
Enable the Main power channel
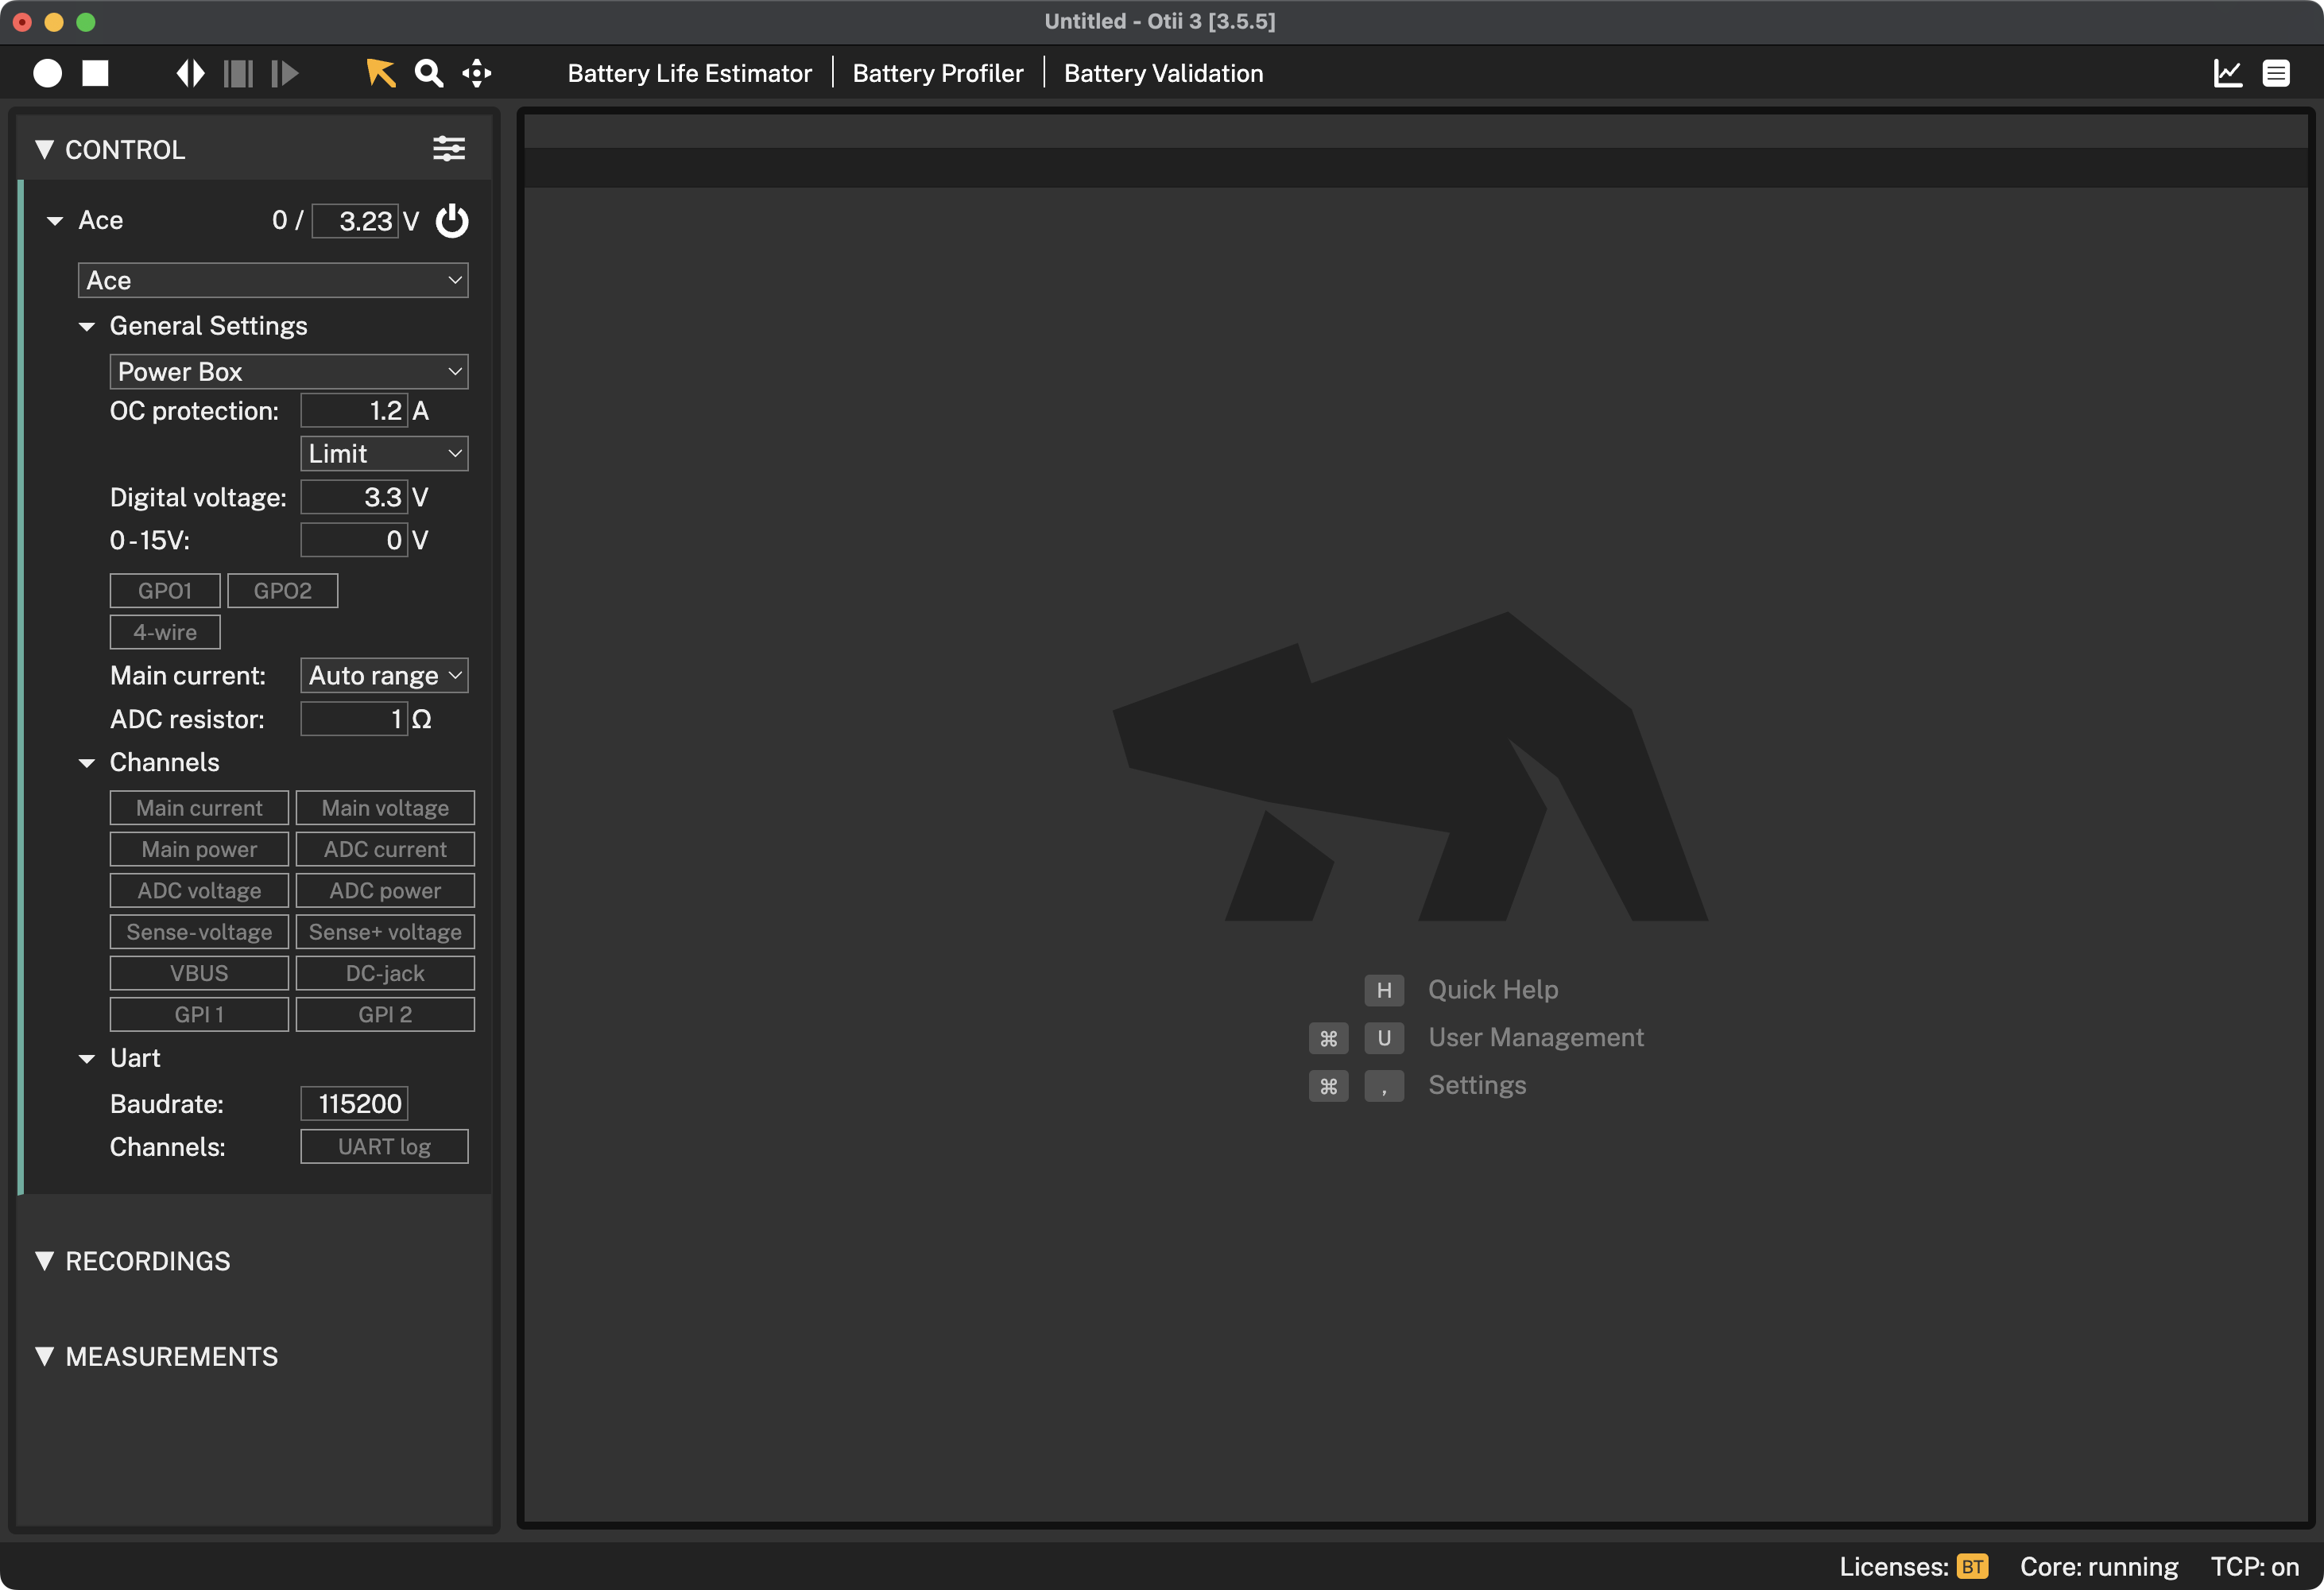pos(199,849)
